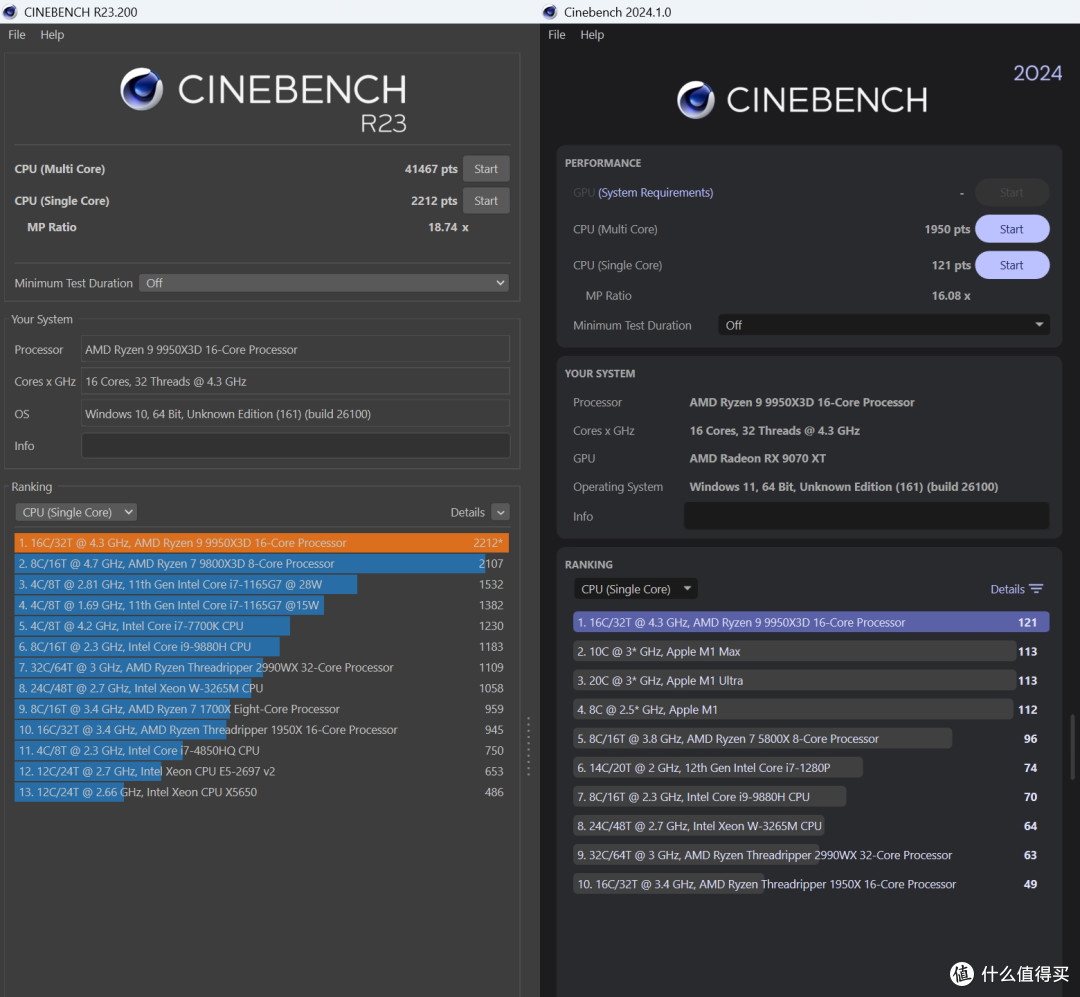1080x997 pixels.
Task: Open File menu in Cinebench R23
Action: point(17,34)
